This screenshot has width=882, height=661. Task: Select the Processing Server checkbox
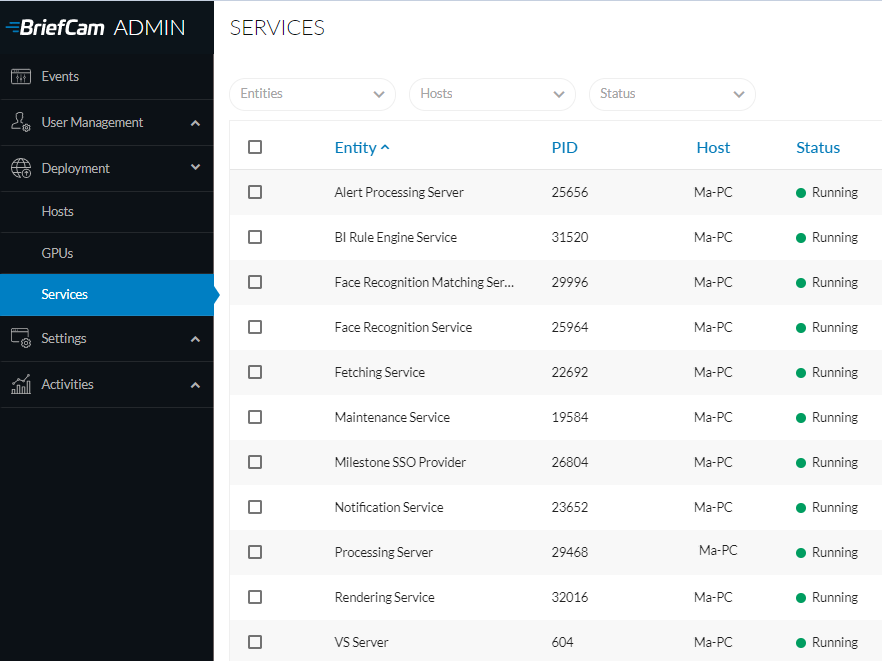click(x=255, y=552)
